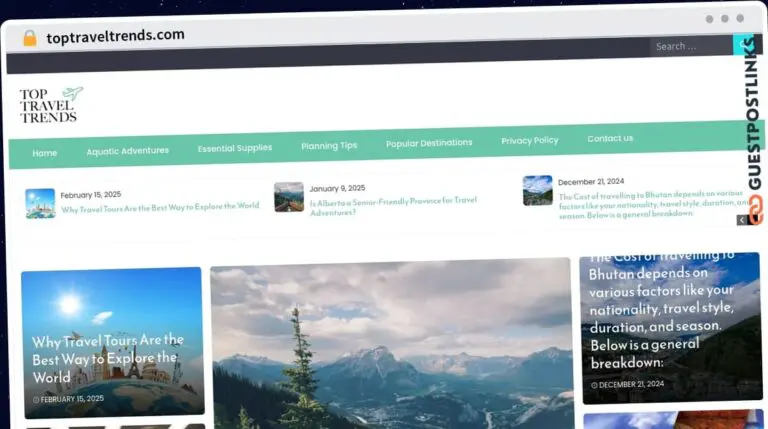The image size is (768, 429).
Task: Navigate to Popular Destinations
Action: tap(429, 143)
